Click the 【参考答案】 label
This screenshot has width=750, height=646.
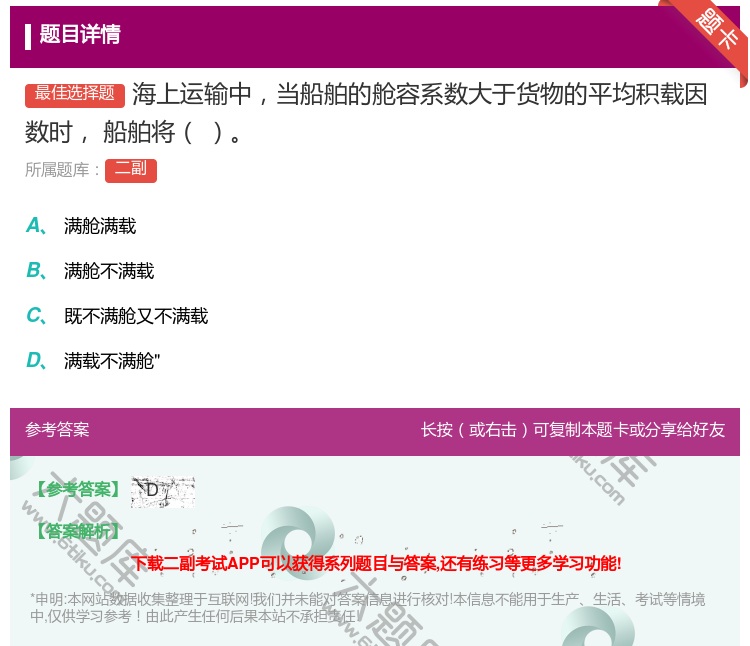point(79,489)
